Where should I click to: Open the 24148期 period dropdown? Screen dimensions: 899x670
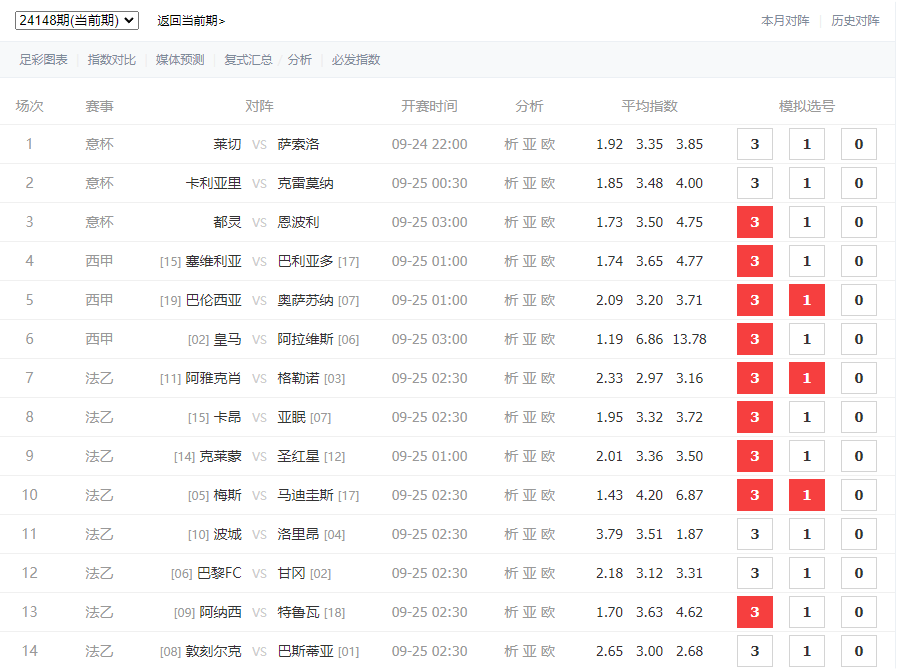[76, 21]
